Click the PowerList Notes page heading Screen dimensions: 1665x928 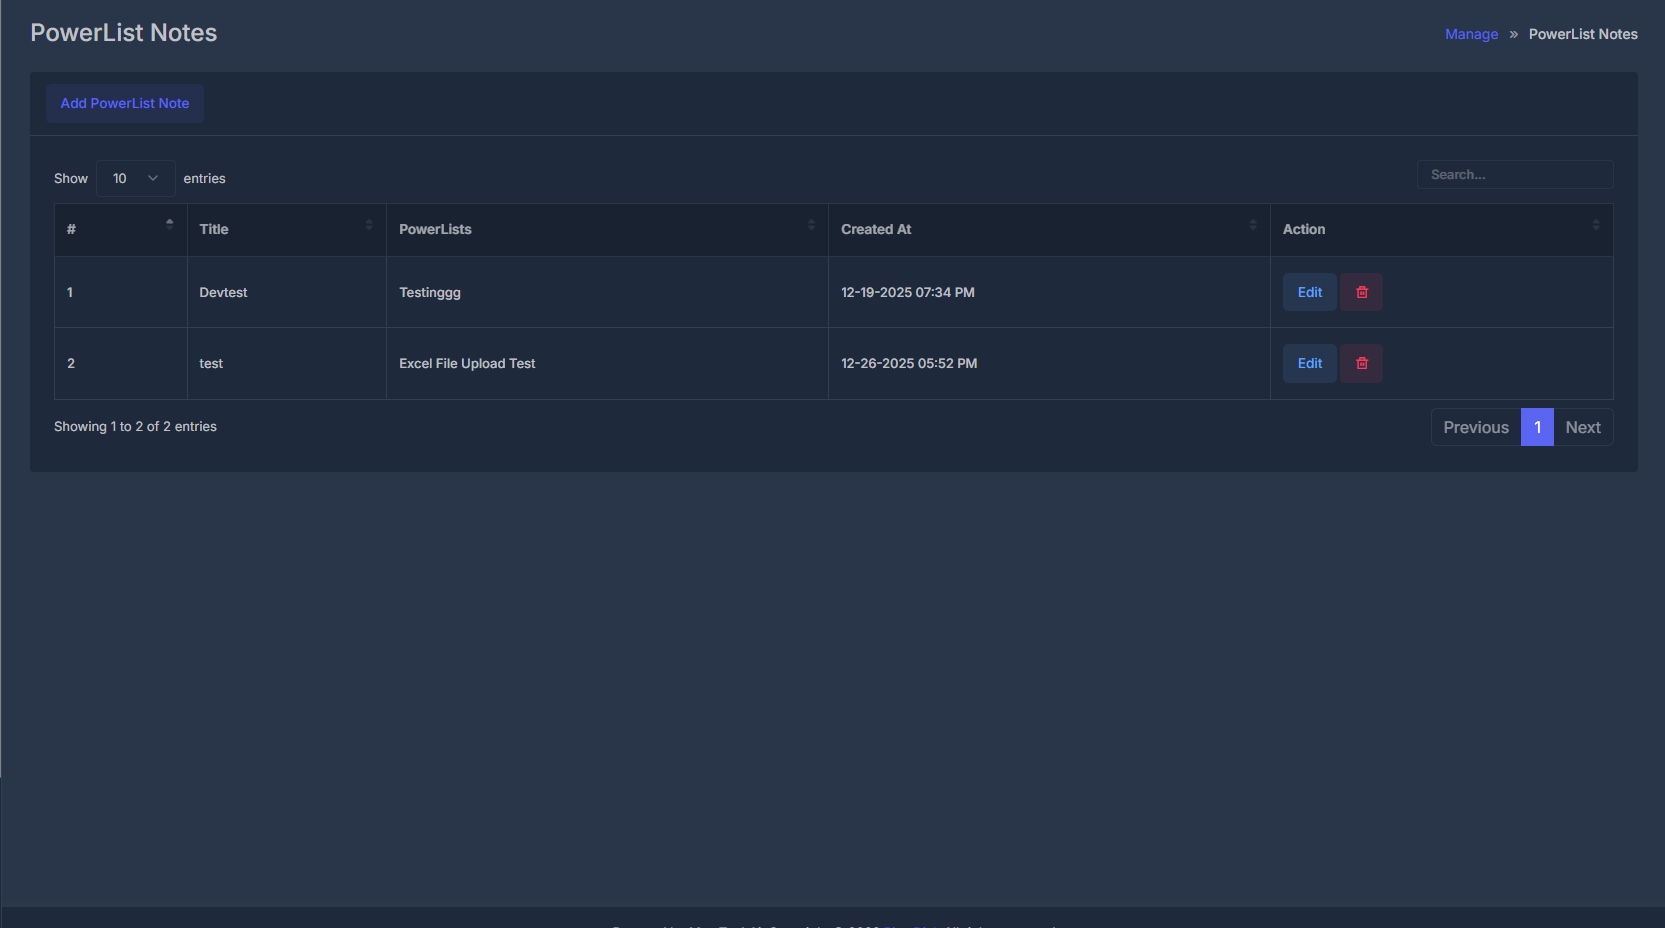point(124,33)
